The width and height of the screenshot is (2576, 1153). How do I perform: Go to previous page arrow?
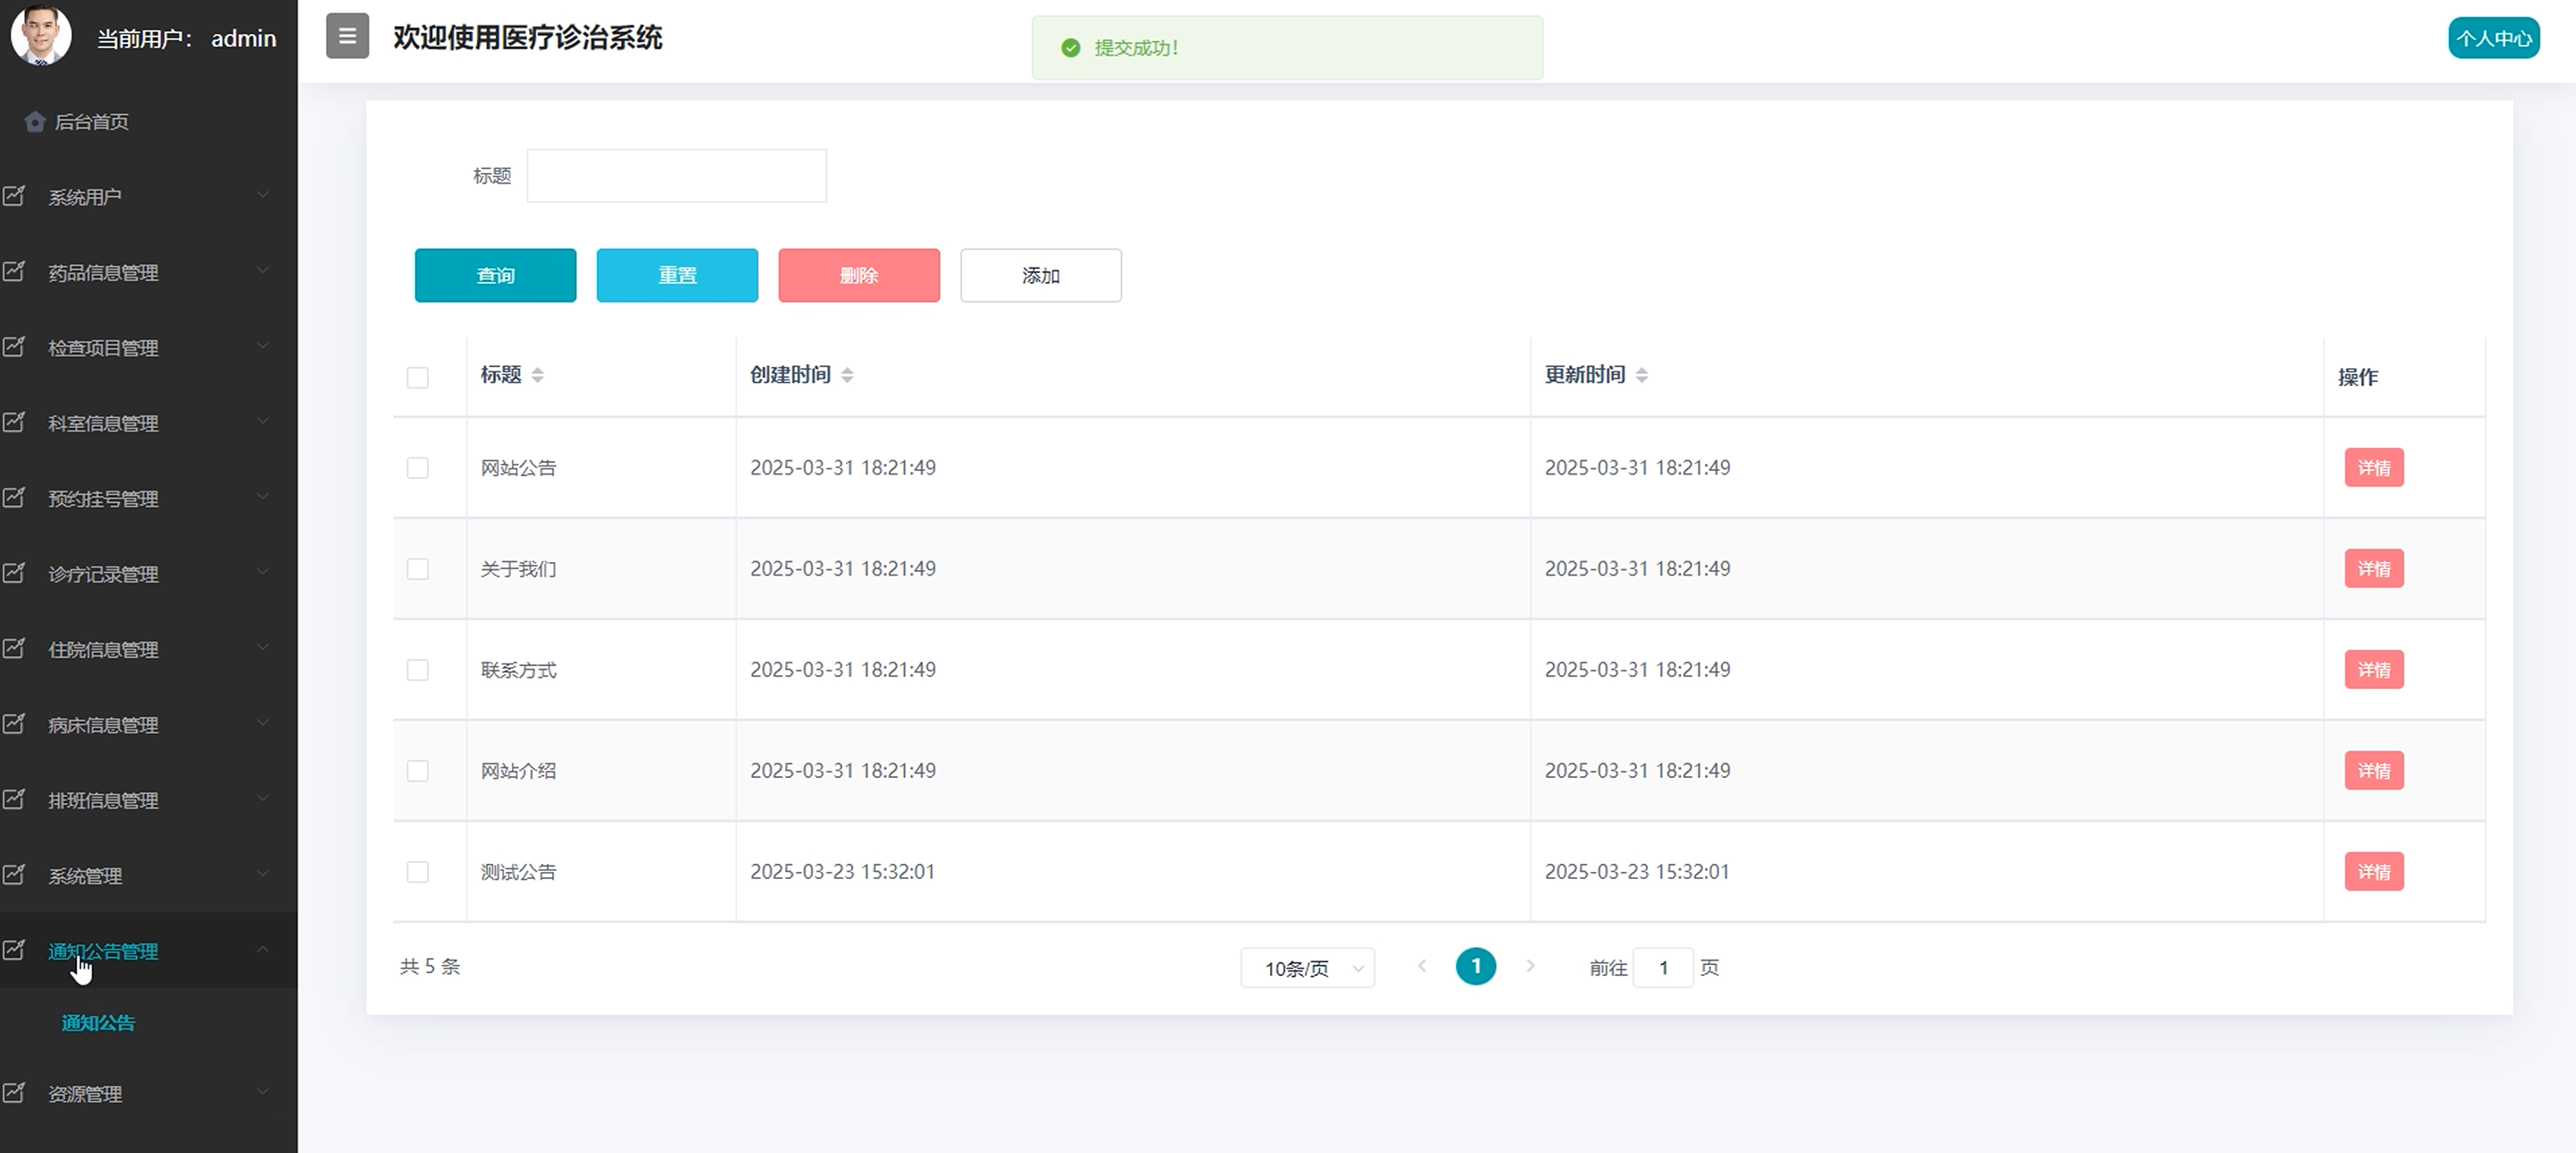click(x=1421, y=966)
